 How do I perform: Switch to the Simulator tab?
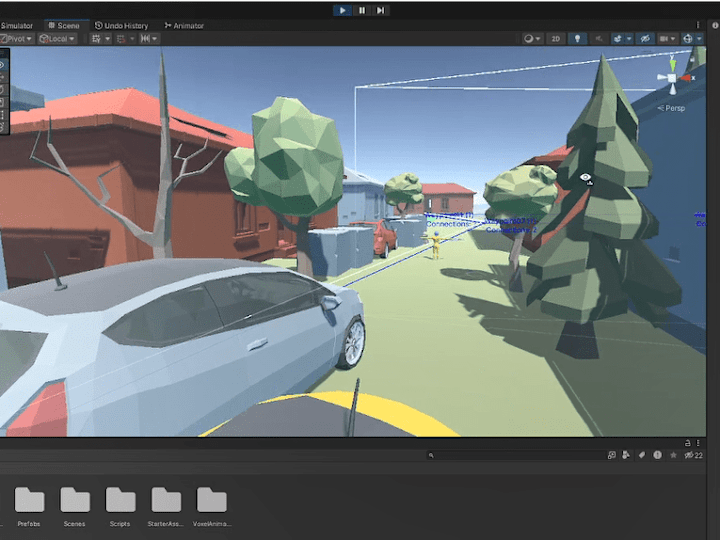[17, 26]
